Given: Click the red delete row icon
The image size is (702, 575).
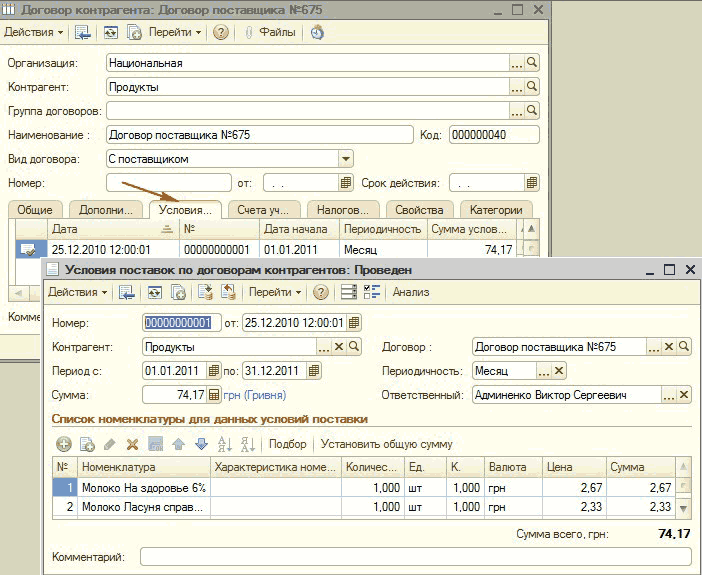Looking at the screenshot, I should coord(132,444).
